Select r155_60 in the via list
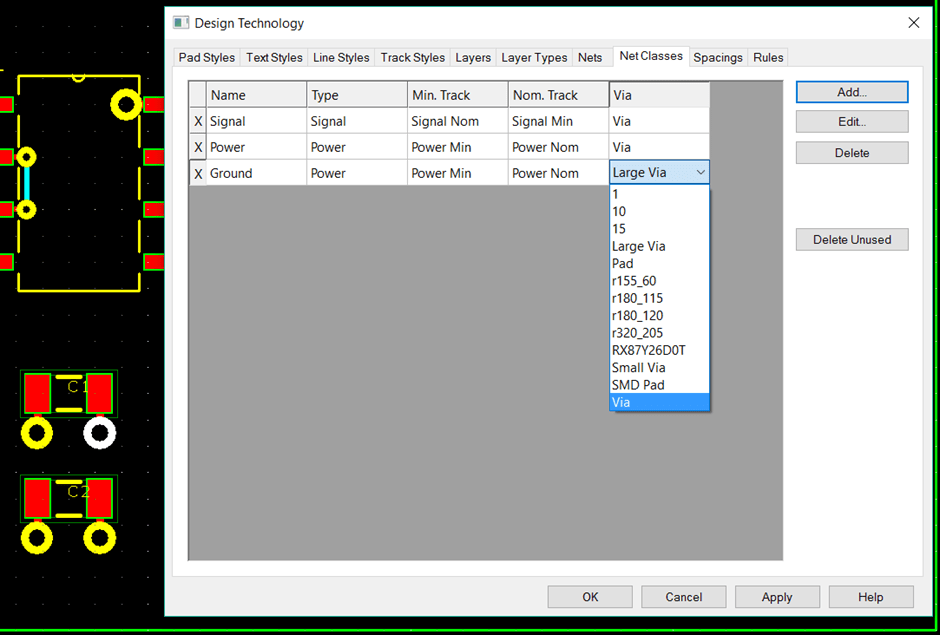 [659, 281]
